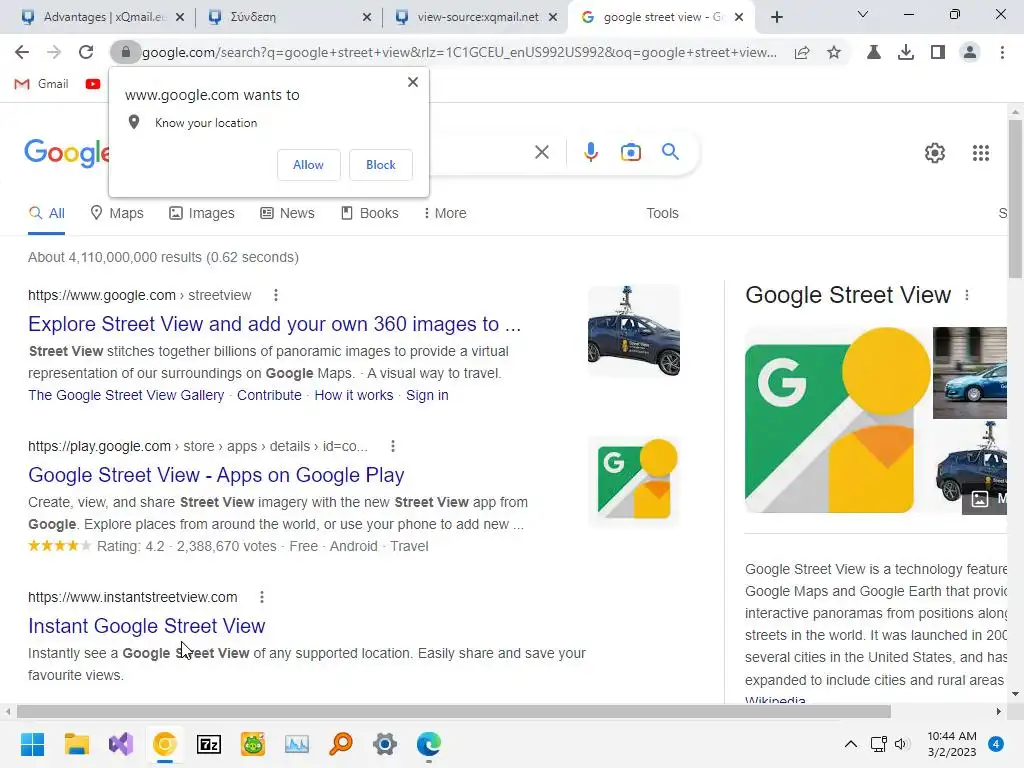Image resolution: width=1024 pixels, height=768 pixels.
Task: Switch to News results tab
Action: click(287, 214)
